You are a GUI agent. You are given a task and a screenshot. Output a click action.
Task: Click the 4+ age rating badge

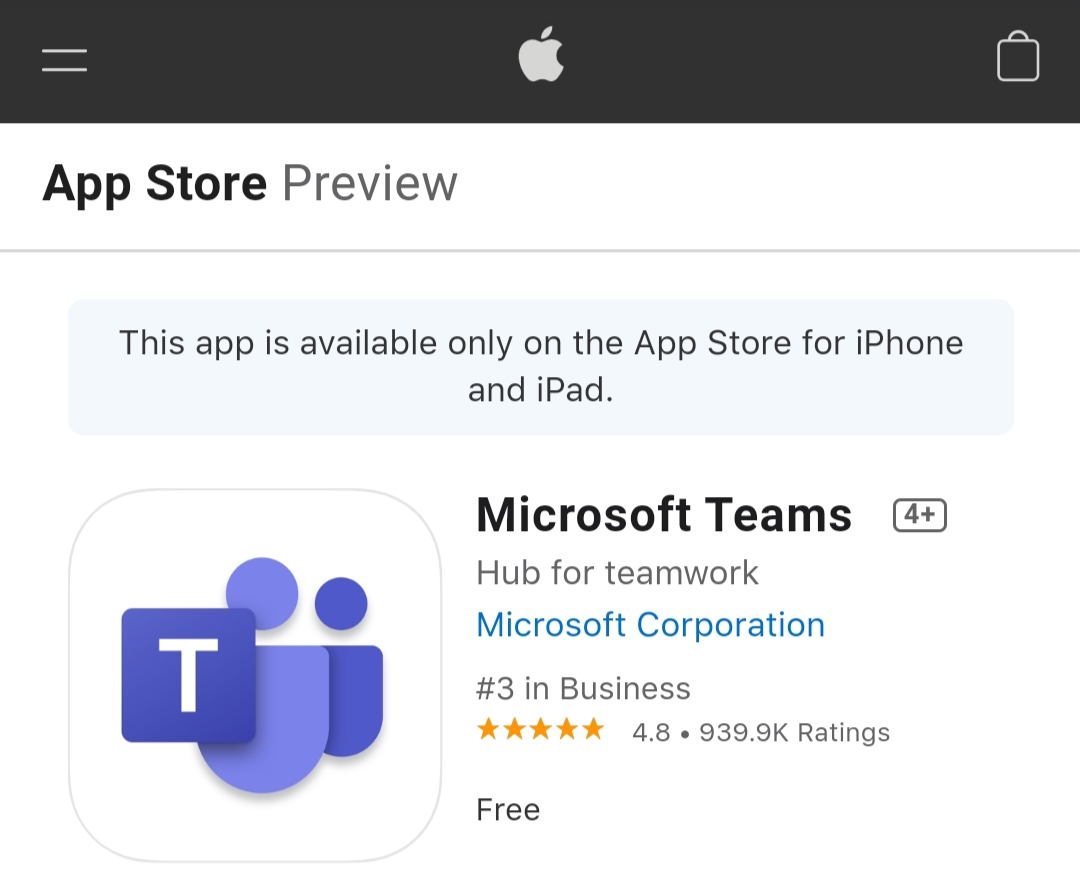tap(920, 515)
